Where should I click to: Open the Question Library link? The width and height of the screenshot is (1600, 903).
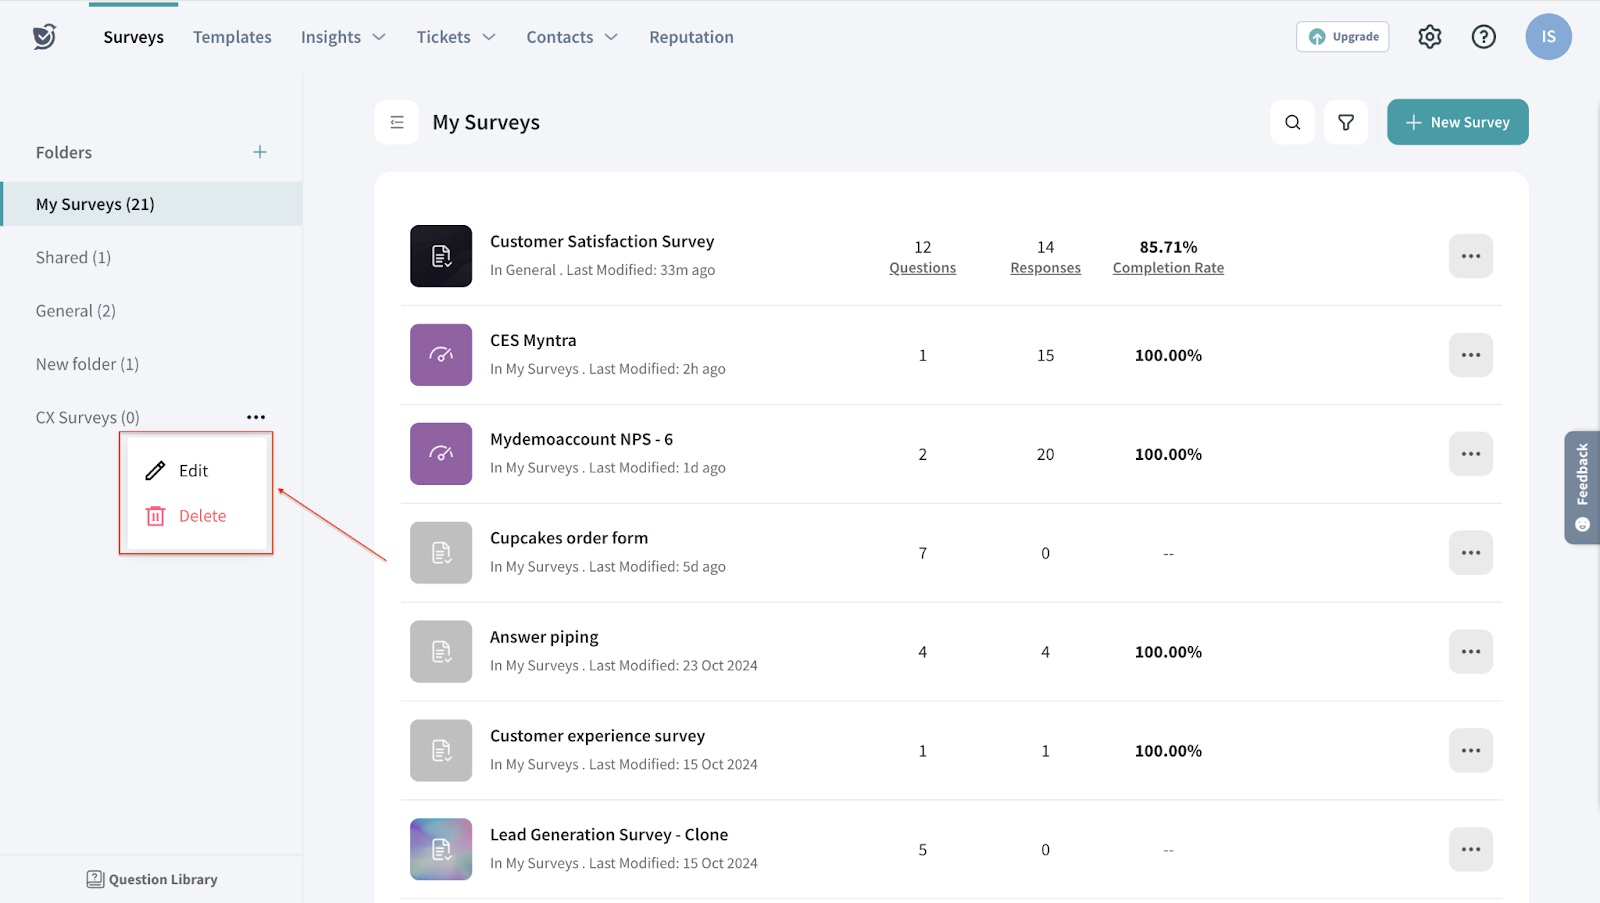(x=152, y=879)
